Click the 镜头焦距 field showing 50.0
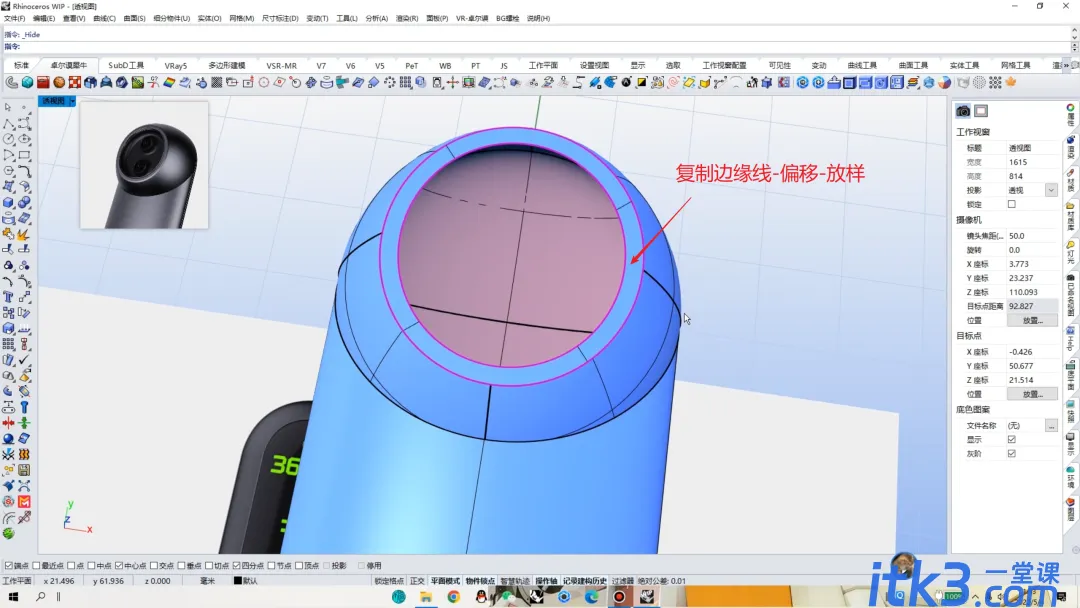The height and width of the screenshot is (608, 1080). point(1031,236)
